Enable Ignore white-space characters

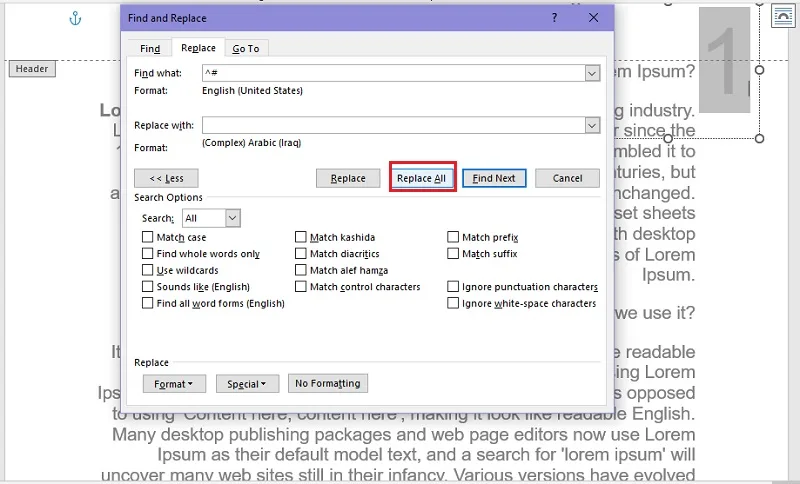pyautogui.click(x=453, y=303)
